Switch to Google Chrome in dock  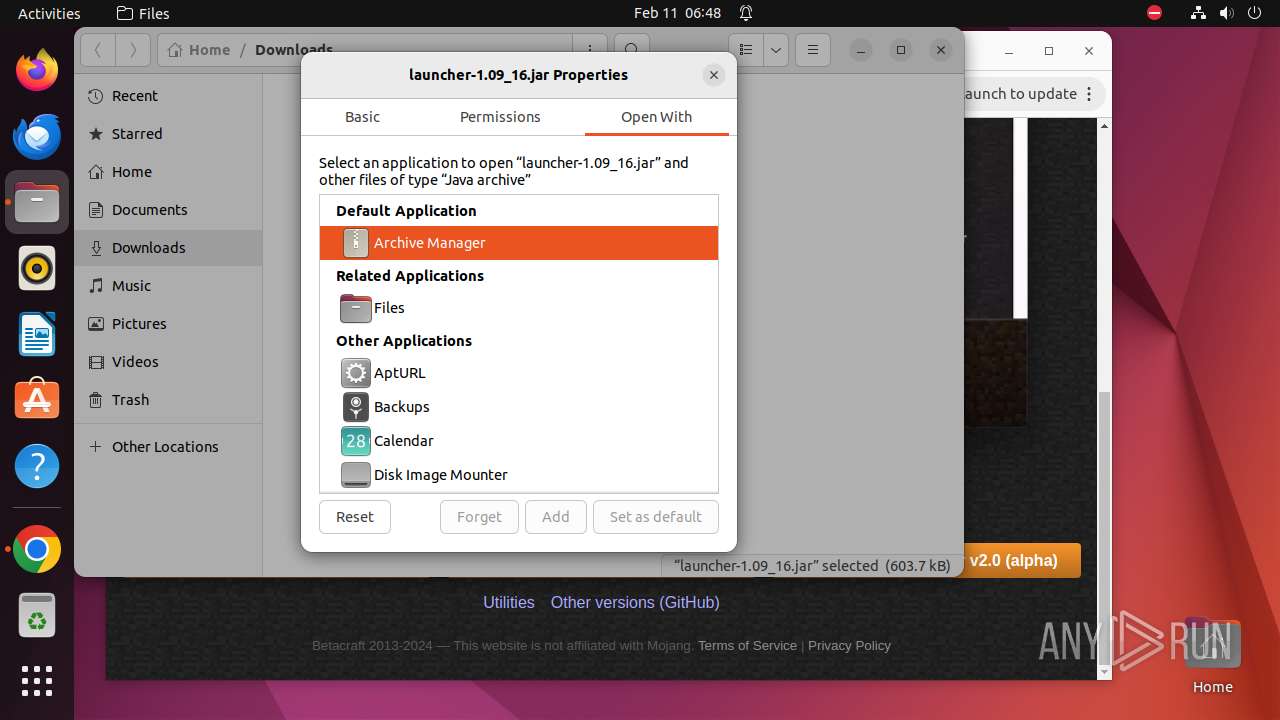click(37, 549)
